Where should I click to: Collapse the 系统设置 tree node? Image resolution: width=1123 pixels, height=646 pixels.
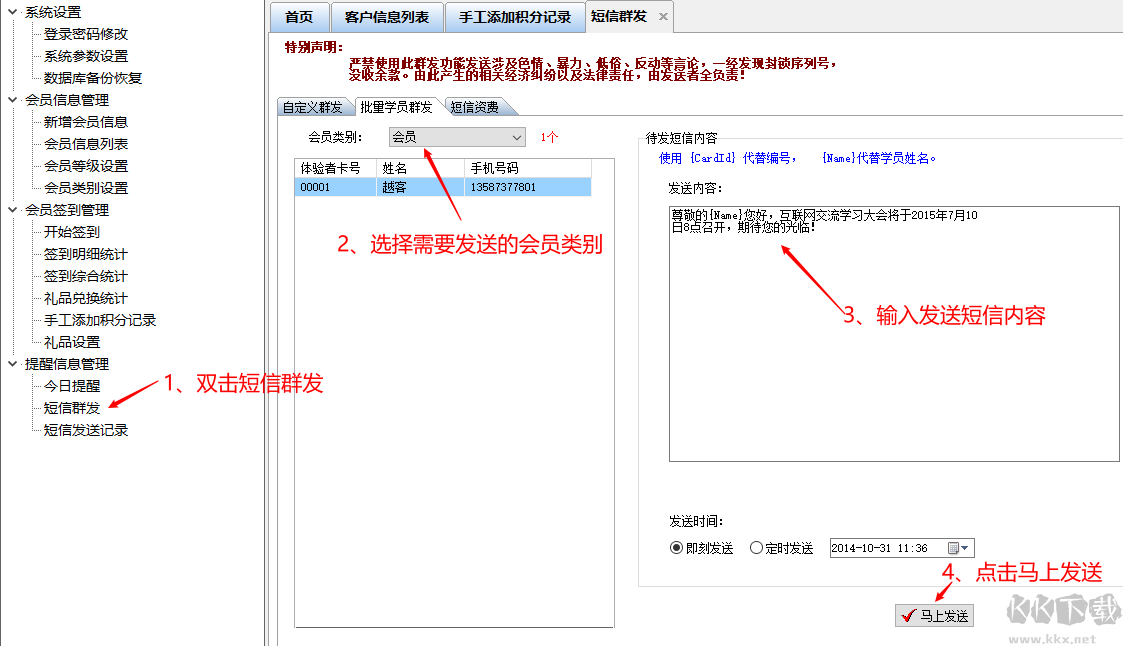(x=10, y=11)
